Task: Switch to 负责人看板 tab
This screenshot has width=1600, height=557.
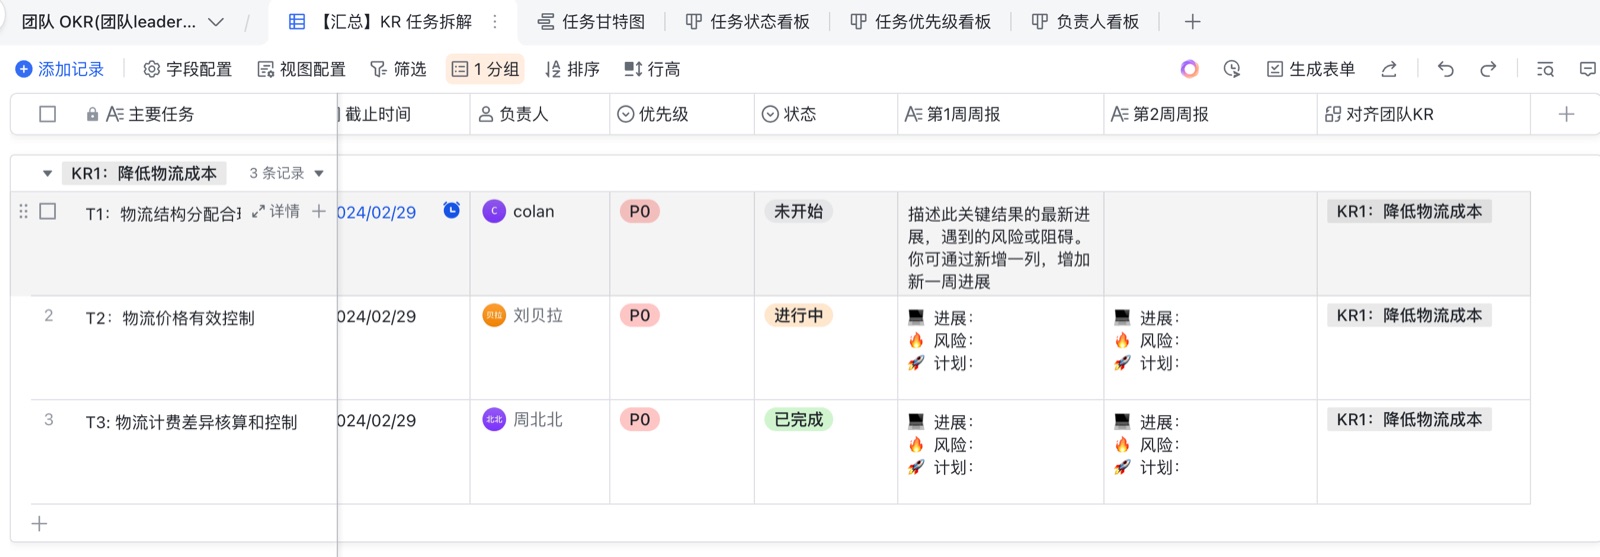Action: [1085, 21]
